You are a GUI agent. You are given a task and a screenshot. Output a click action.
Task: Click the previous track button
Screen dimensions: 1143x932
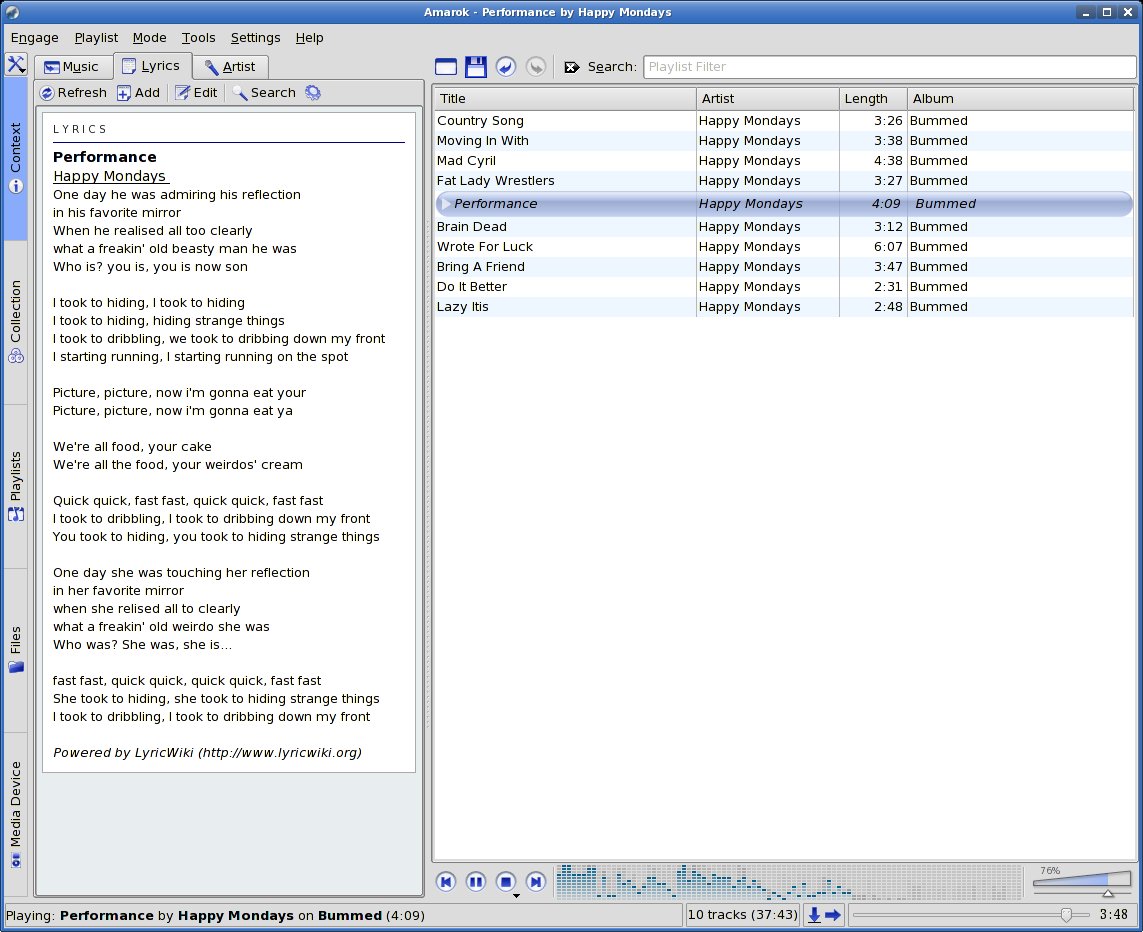[446, 882]
